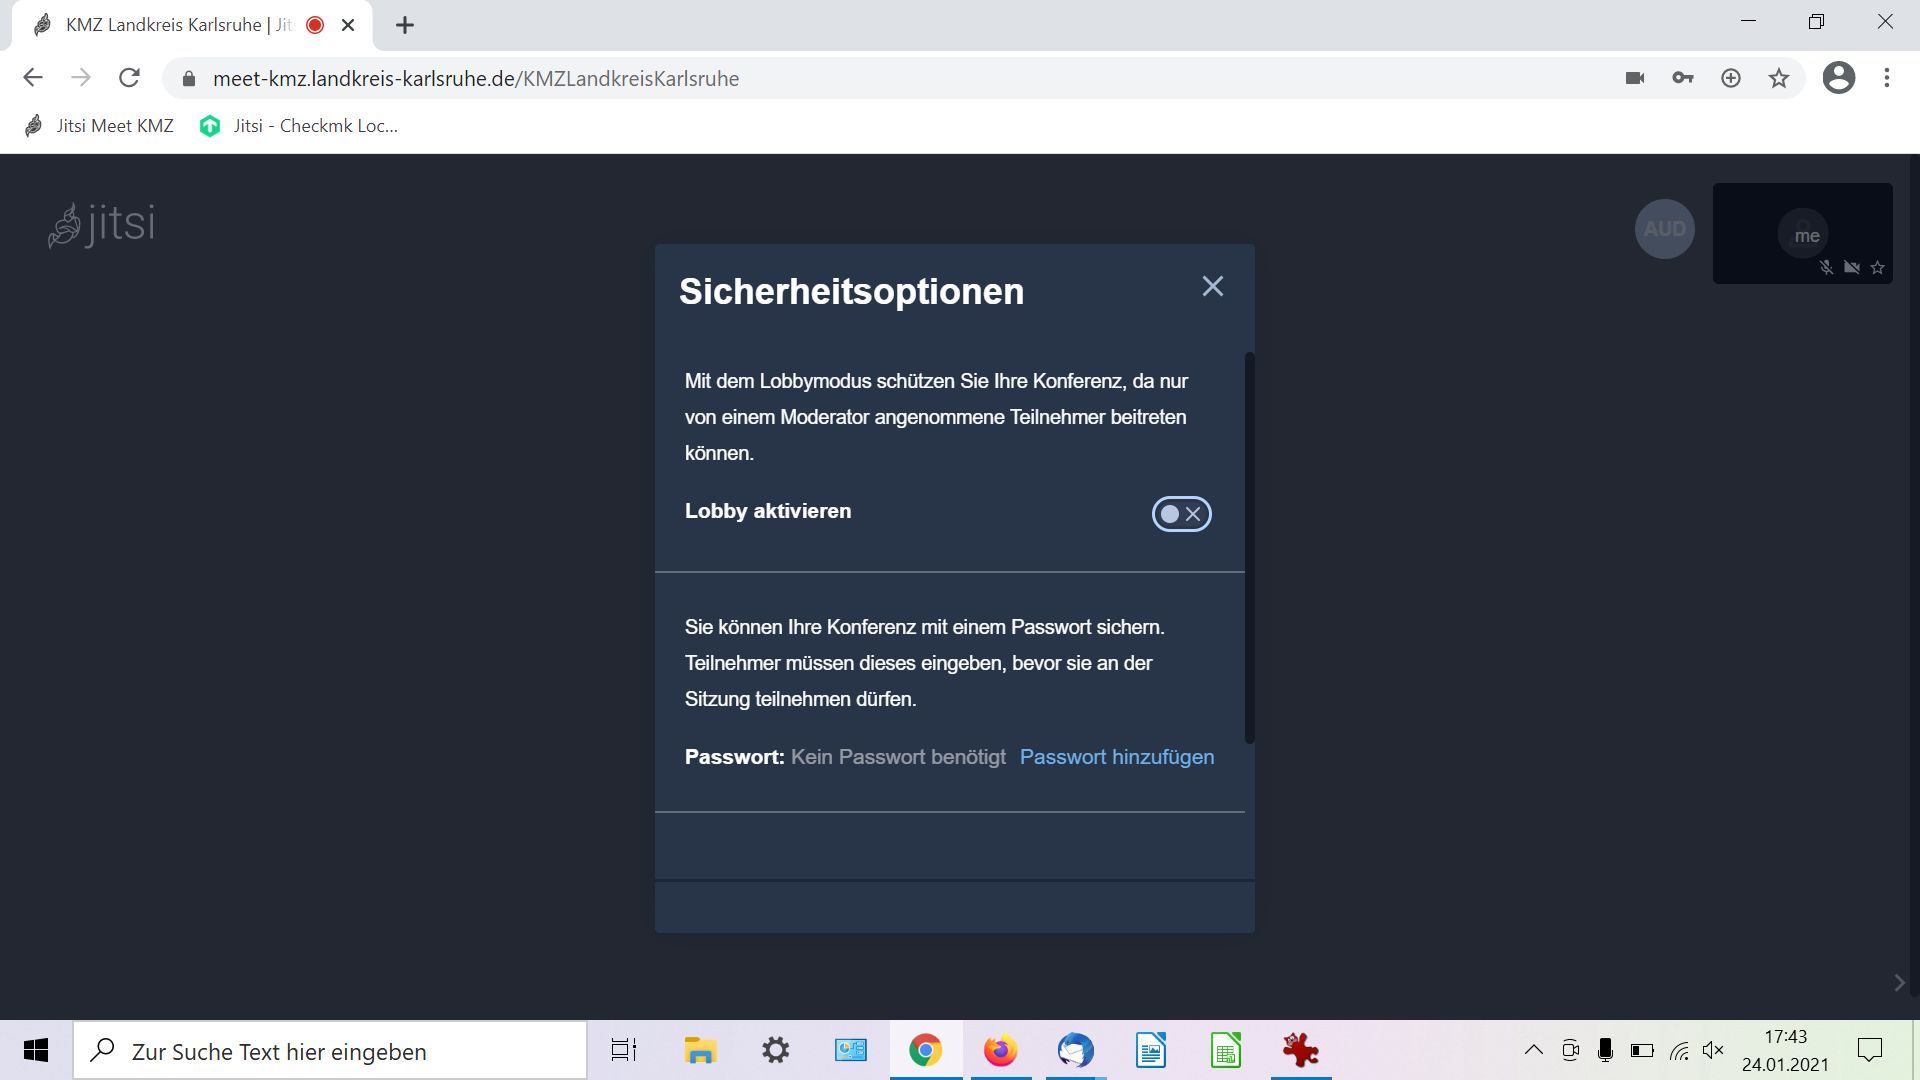Show hidden system tray icons
This screenshot has width=1920, height=1080.
(x=1533, y=1050)
